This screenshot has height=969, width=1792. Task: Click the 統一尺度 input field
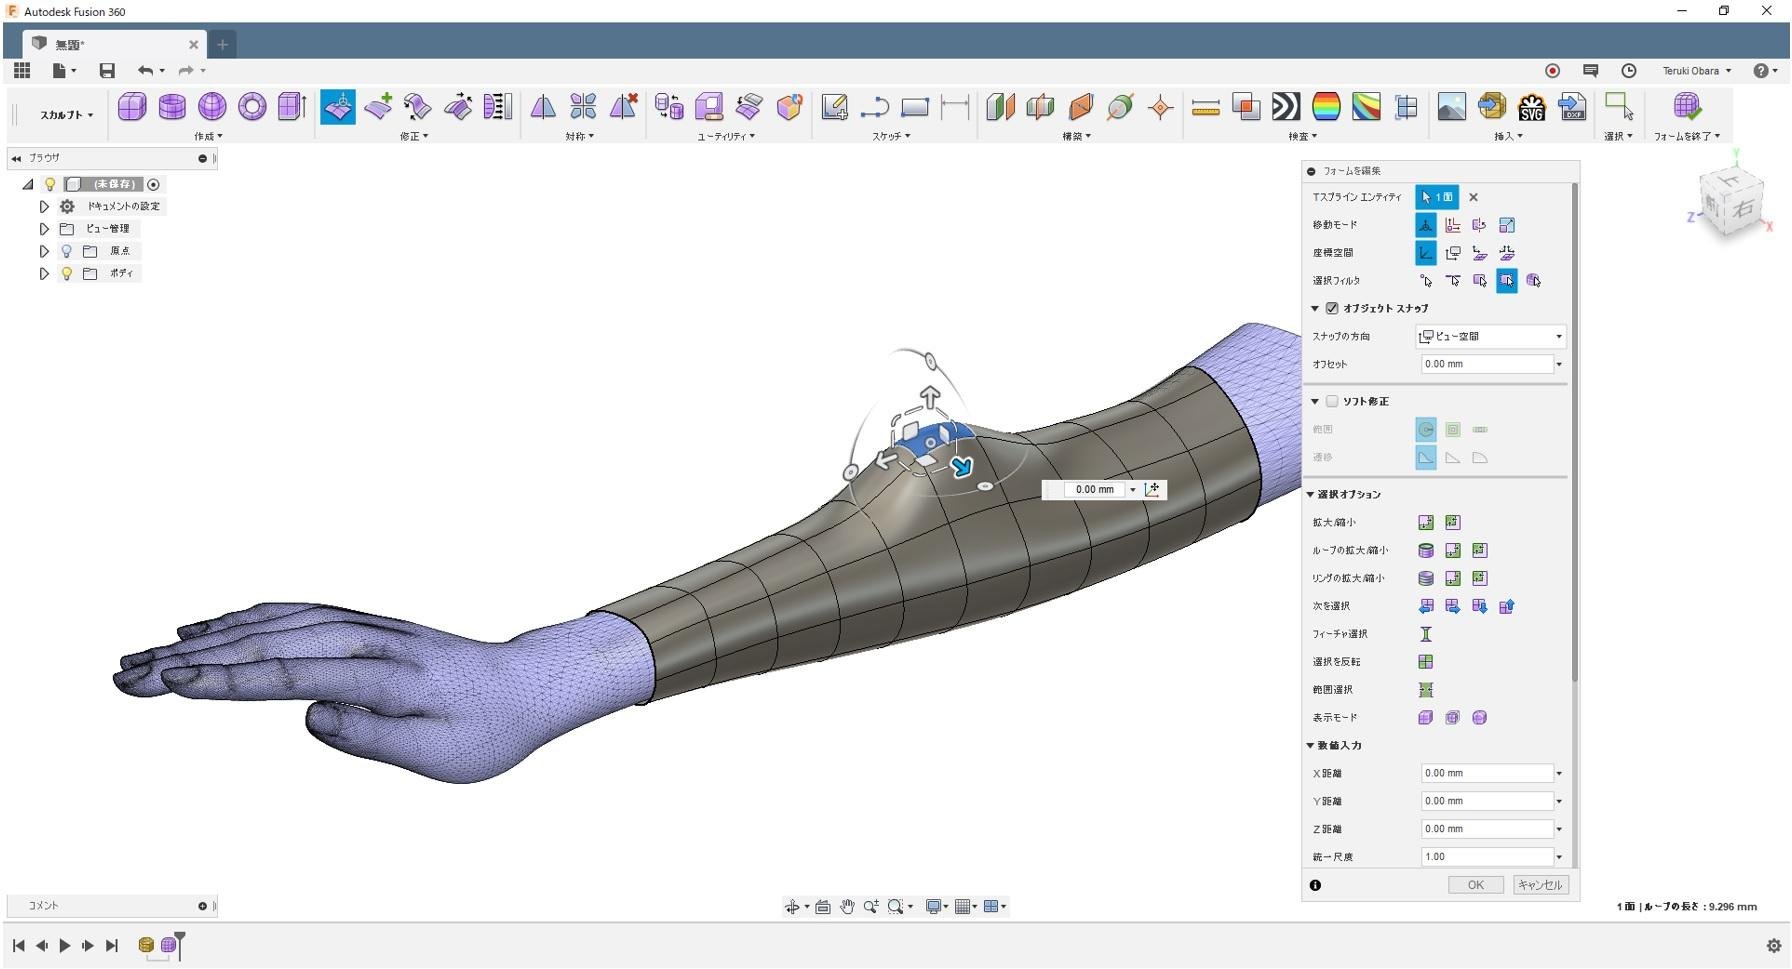click(x=1486, y=857)
